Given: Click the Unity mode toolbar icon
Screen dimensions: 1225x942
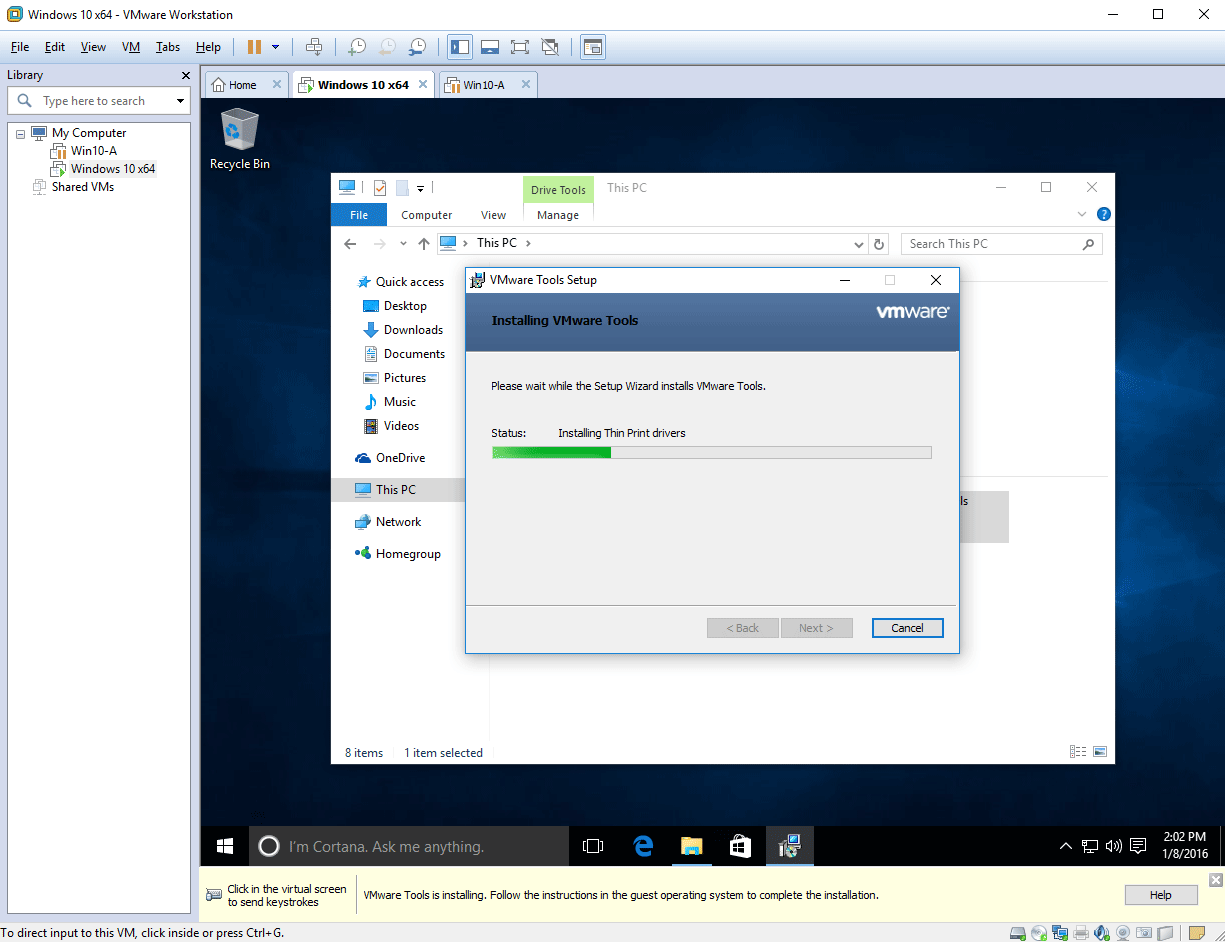Looking at the screenshot, I should click(x=549, y=47).
